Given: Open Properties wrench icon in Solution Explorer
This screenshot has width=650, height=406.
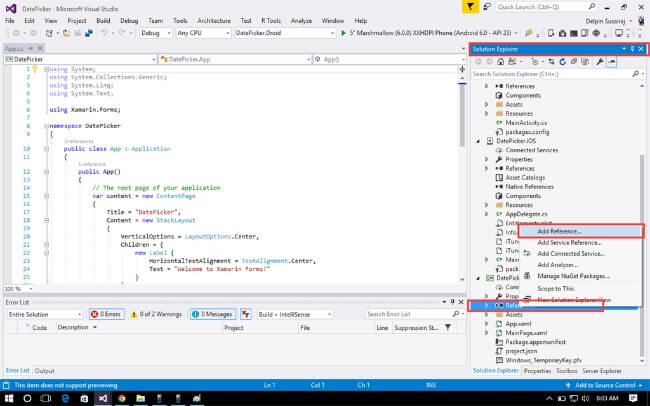Looking at the screenshot, I should 598,61.
